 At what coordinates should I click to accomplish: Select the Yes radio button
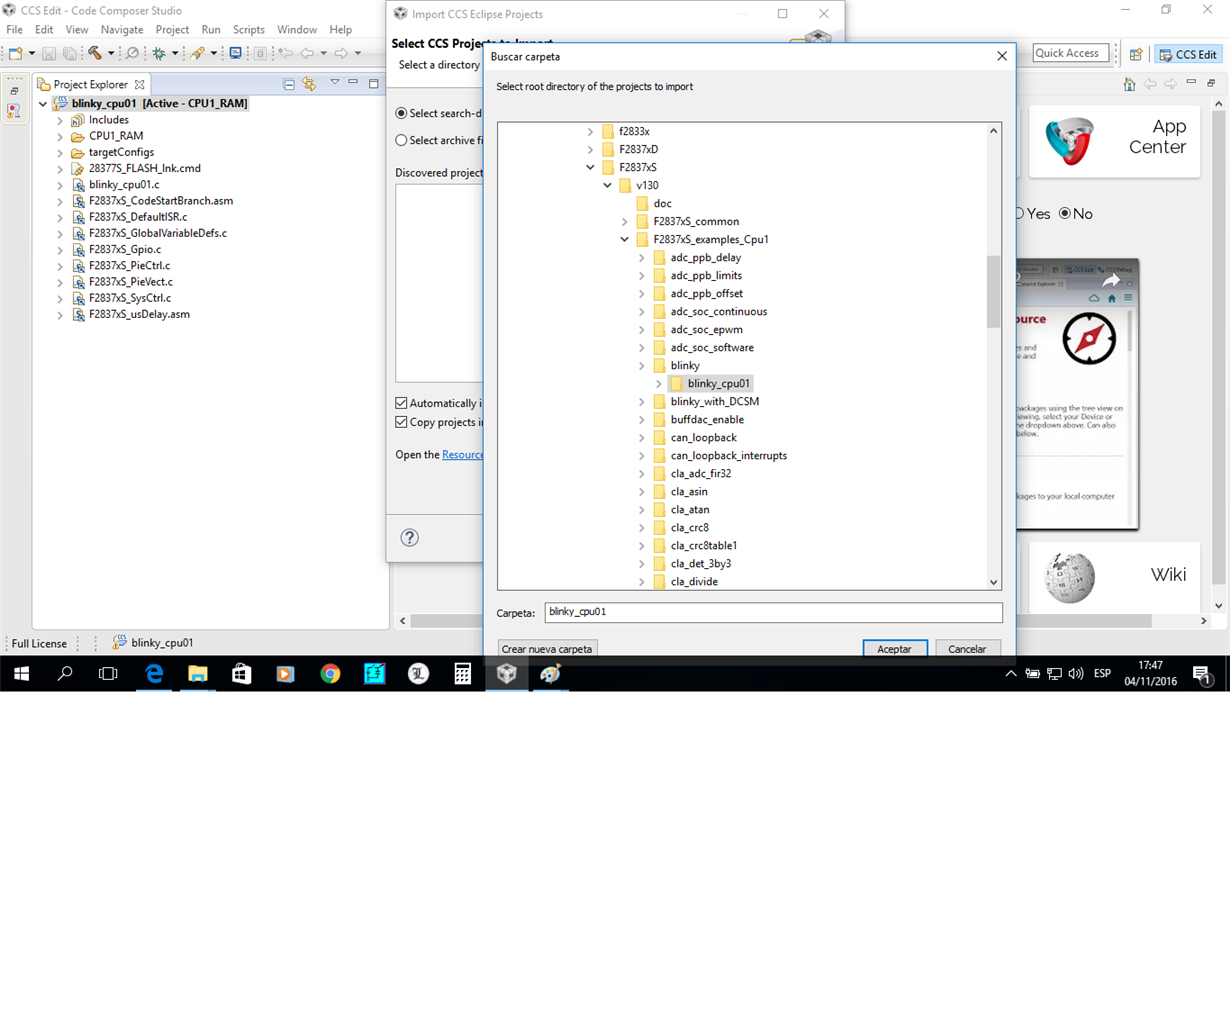click(1019, 213)
